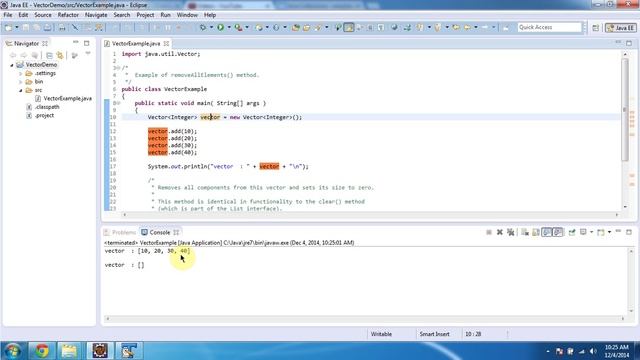Click the editor vertical scrollbar
The image size is (640, 360).
pyautogui.click(x=625, y=110)
